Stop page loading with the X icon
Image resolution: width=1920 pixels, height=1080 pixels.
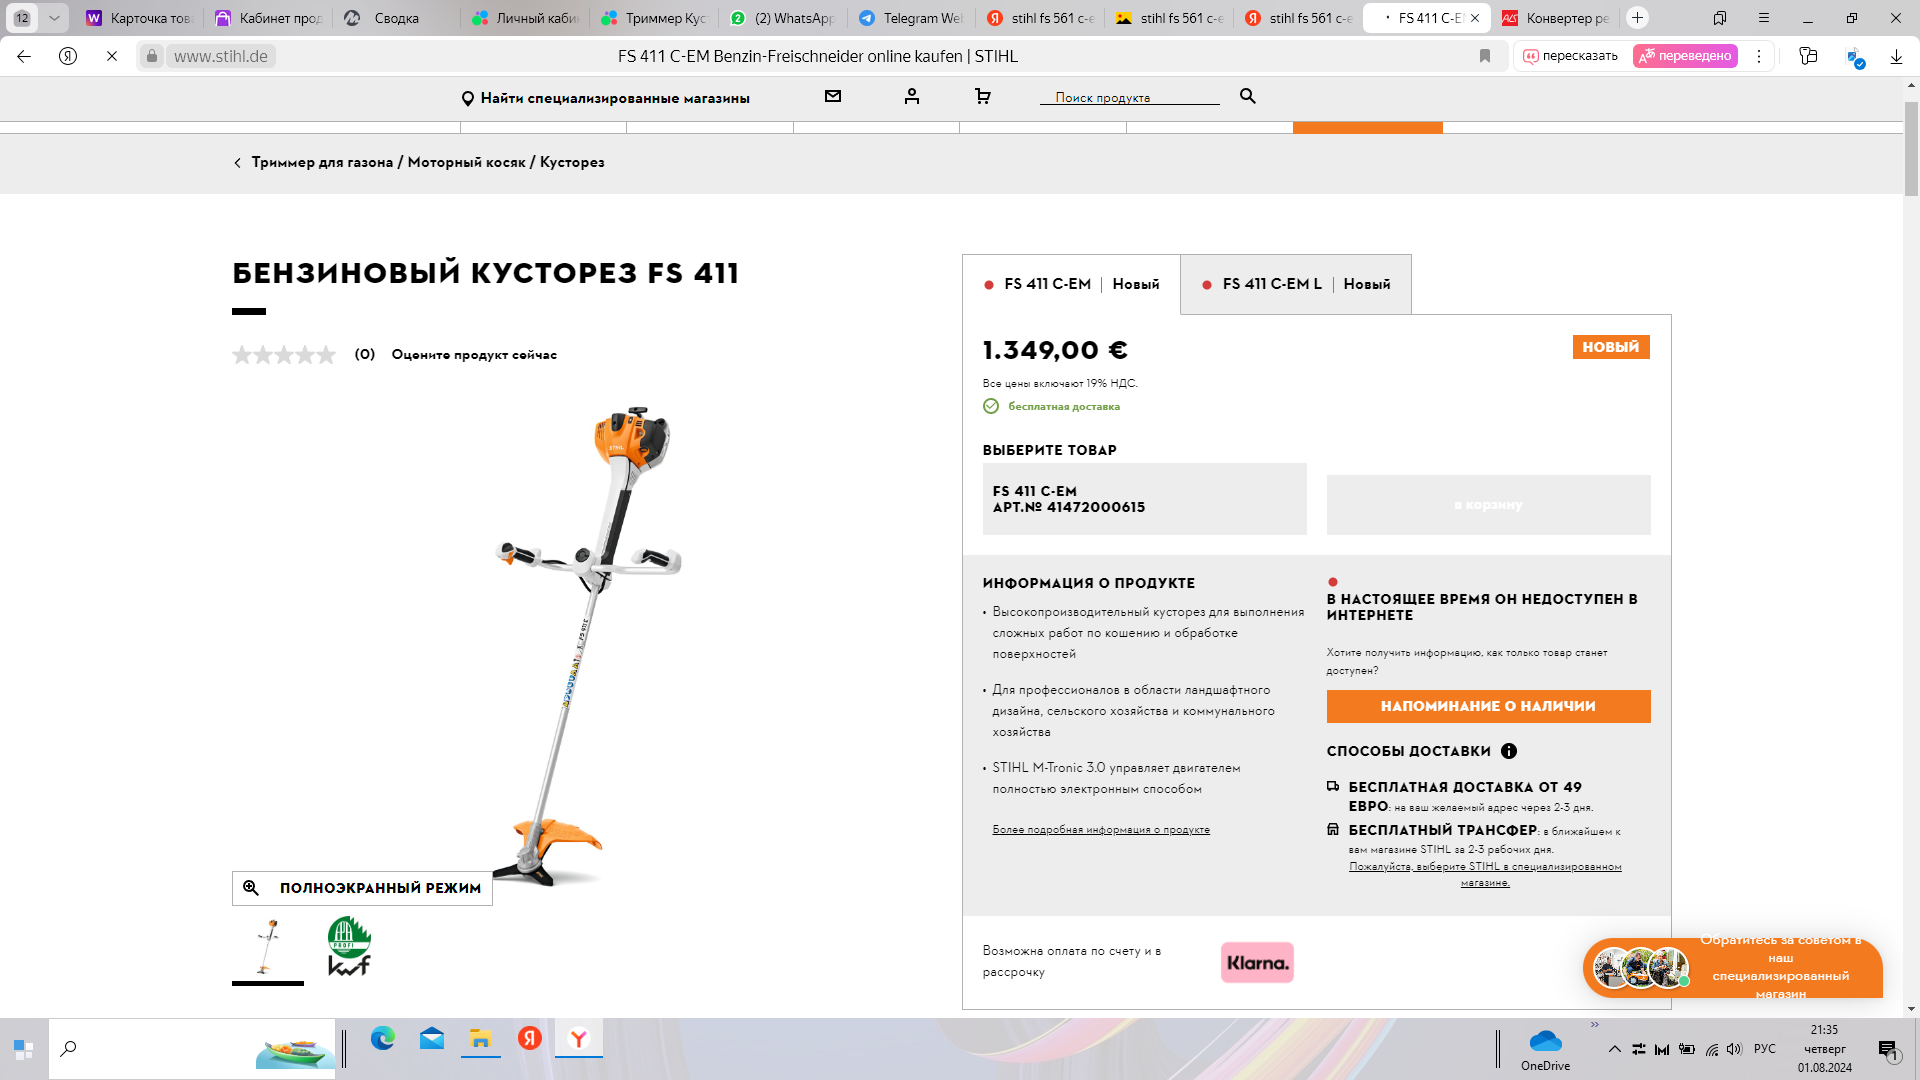112,56
